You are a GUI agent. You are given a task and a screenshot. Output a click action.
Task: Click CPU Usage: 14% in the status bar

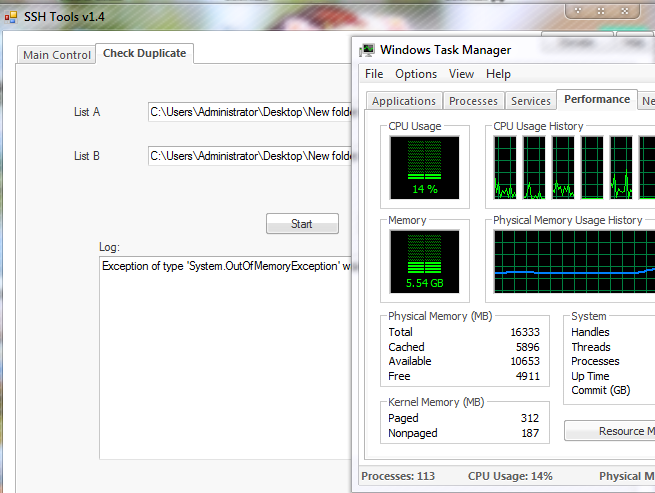click(510, 476)
